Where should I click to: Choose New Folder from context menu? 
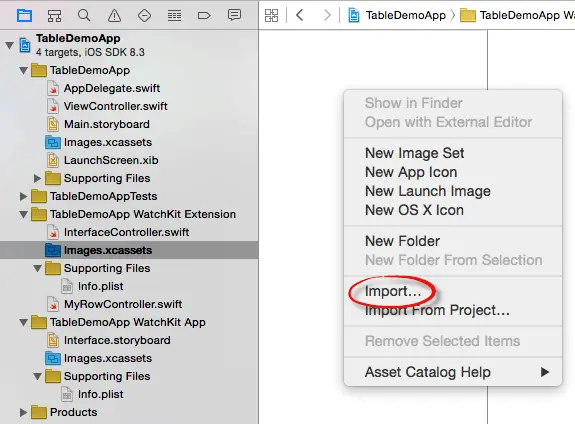click(453, 241)
